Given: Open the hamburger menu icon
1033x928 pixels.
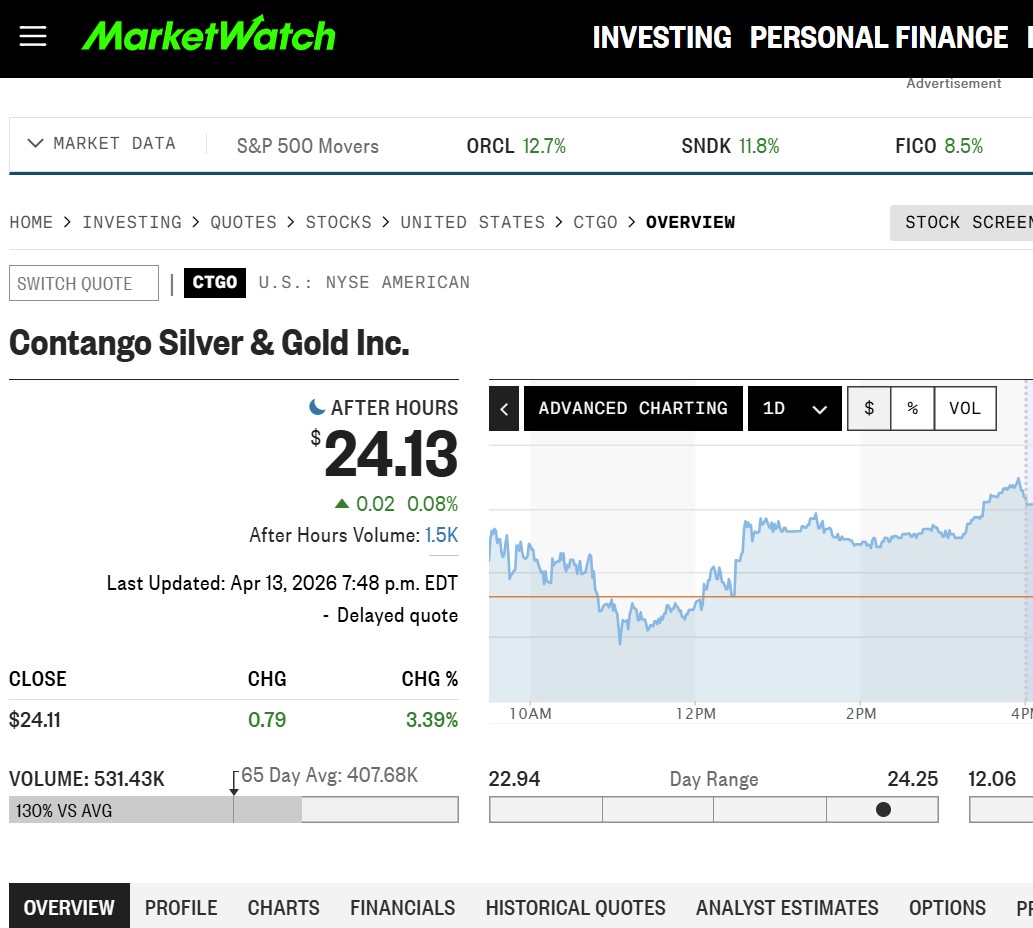Looking at the screenshot, I should pyautogui.click(x=33, y=37).
